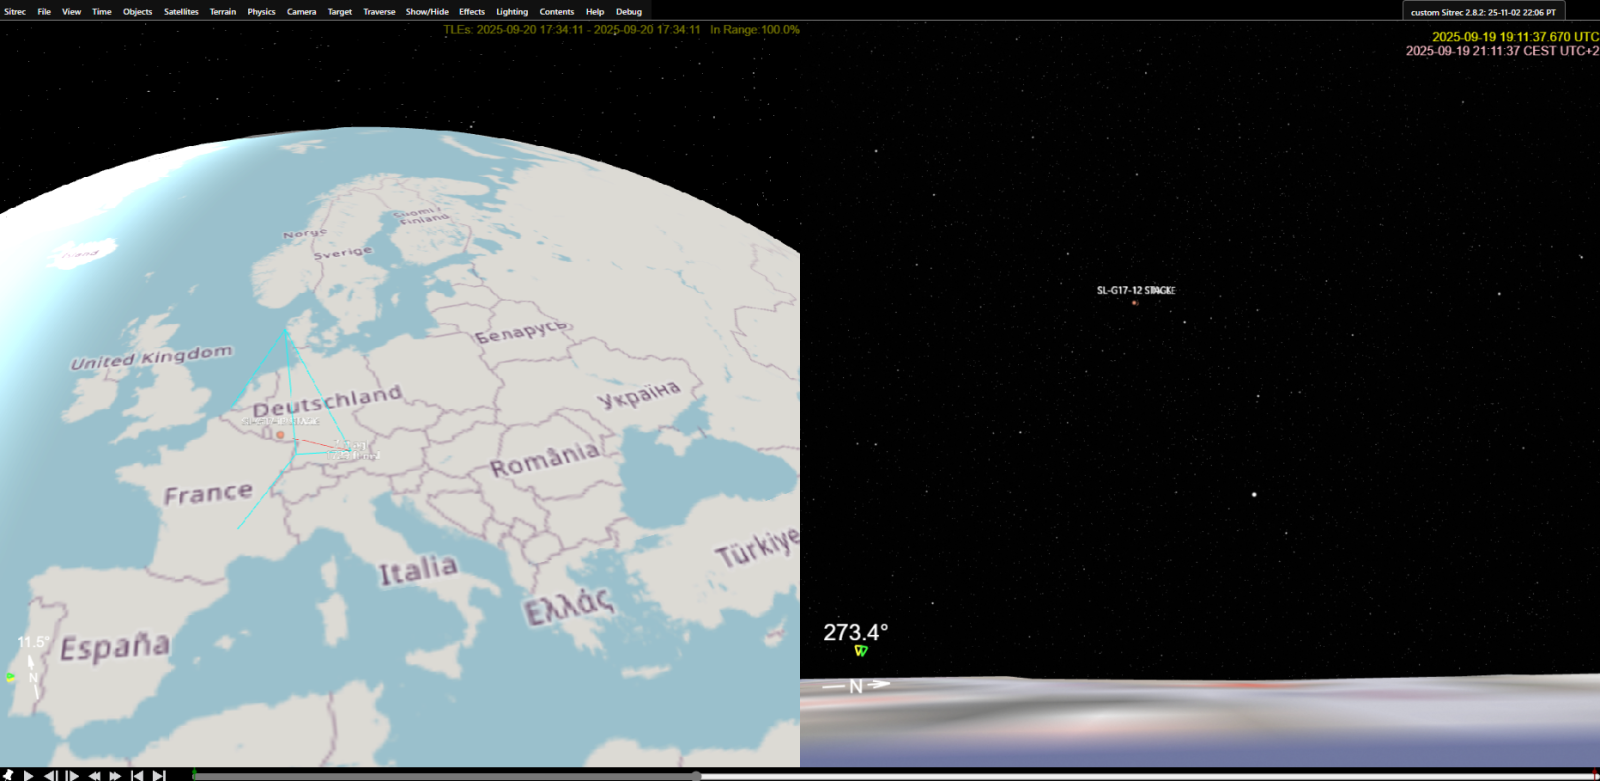
Task: Click the pin icon in playback bar
Action: click(8, 775)
